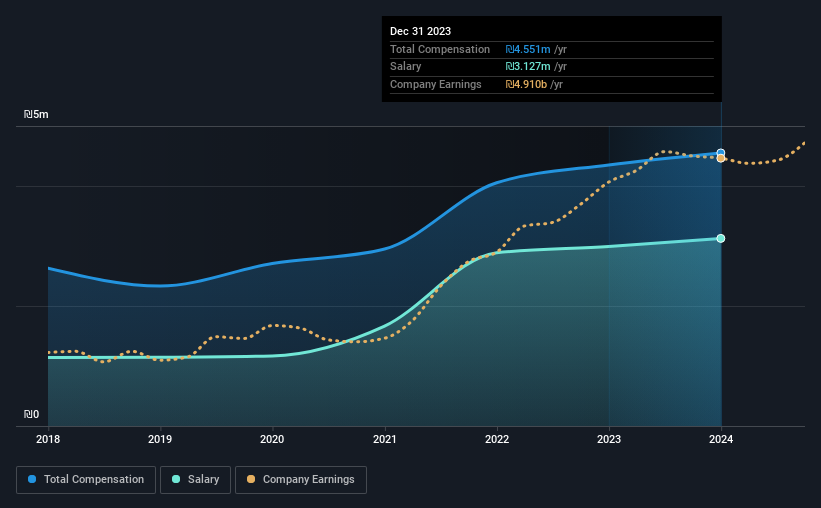Click the 2020 x-axis label
This screenshot has height=508, width=821.
pos(272,439)
